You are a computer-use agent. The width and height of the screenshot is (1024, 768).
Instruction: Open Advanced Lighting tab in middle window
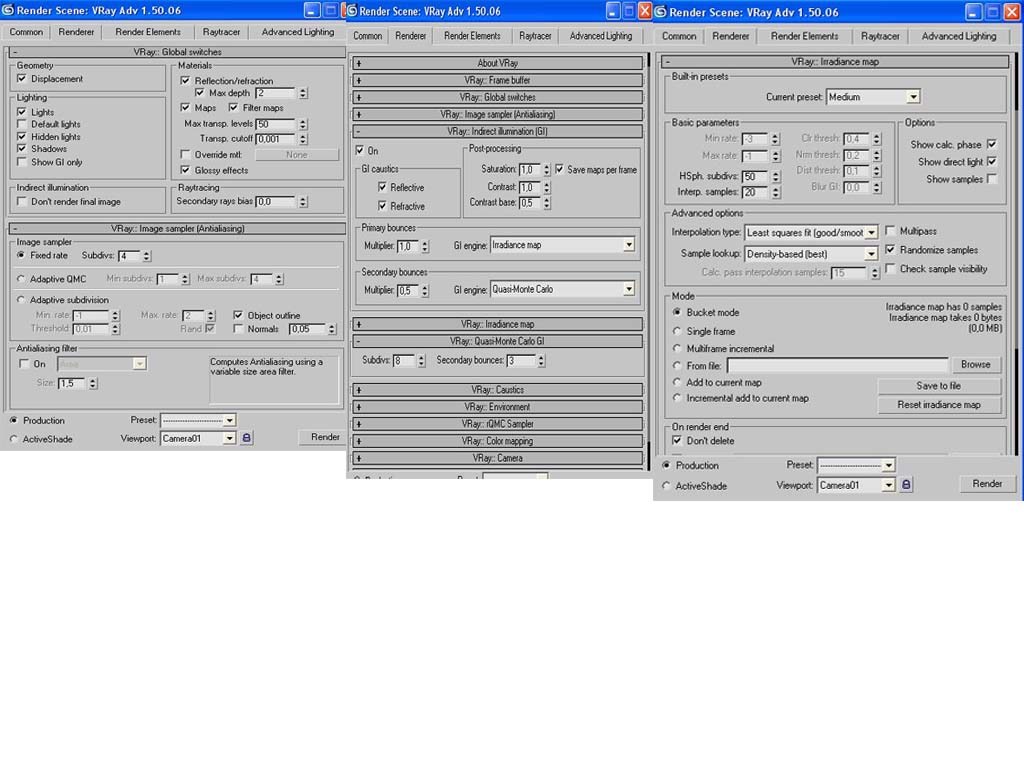601,36
